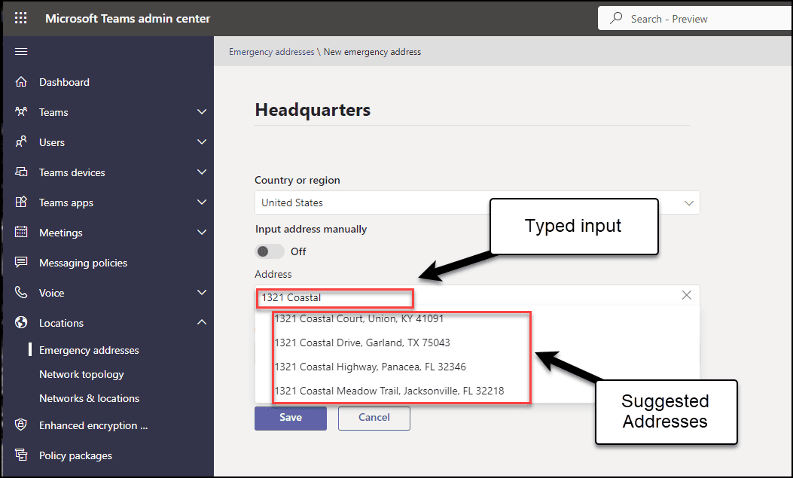Screen dimensions: 794x478
Task: Click the Meetings calendar icon
Action: [x=21, y=232]
